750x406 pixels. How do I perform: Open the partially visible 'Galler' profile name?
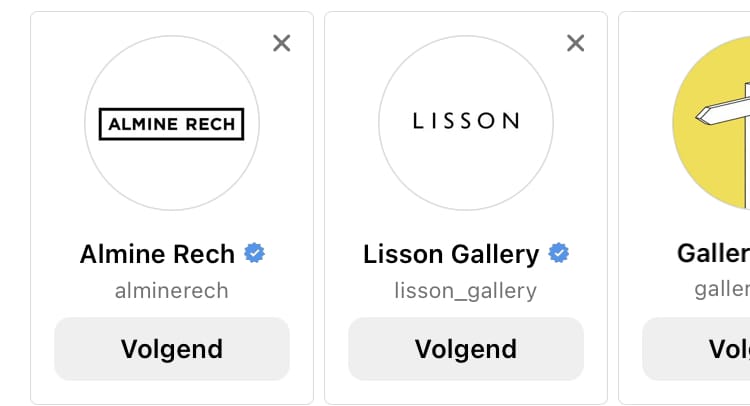click(x=714, y=254)
